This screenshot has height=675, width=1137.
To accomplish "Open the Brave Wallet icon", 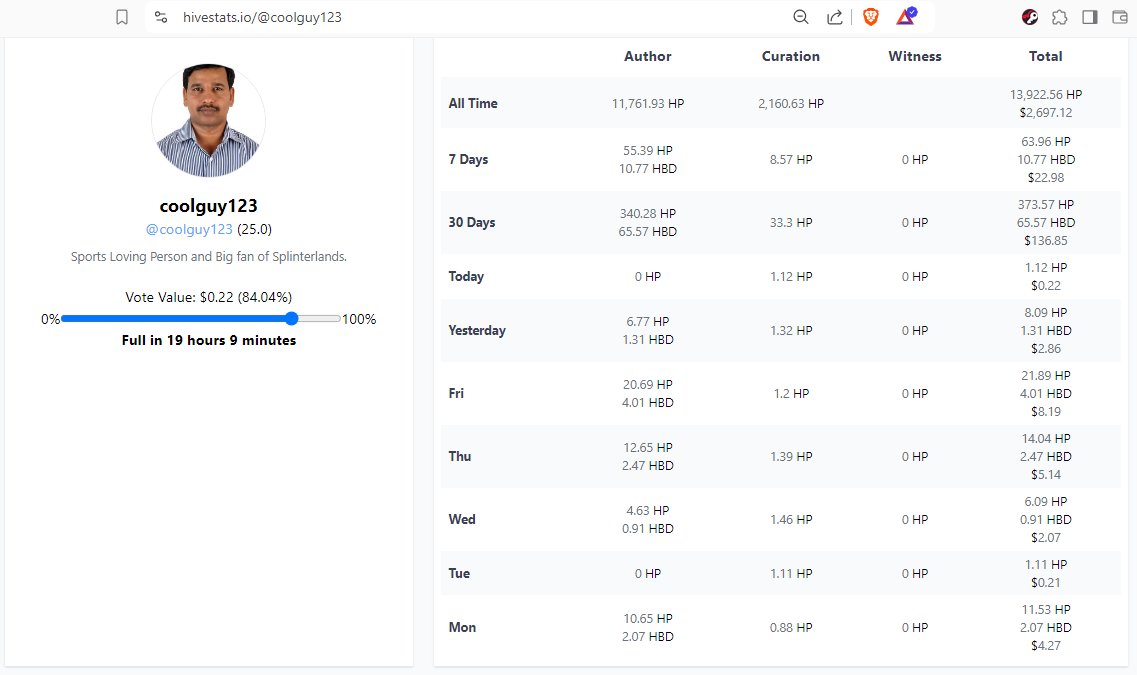I will coord(1120,17).
